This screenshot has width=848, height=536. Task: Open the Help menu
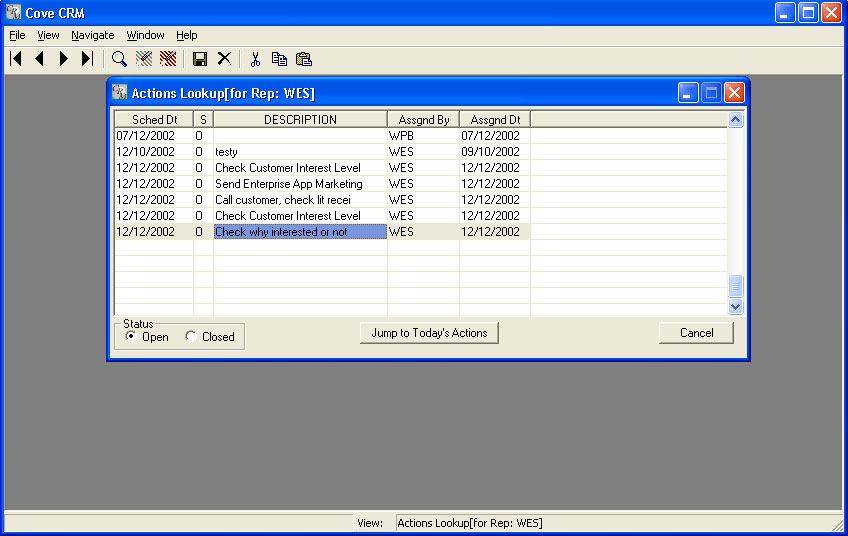point(187,35)
